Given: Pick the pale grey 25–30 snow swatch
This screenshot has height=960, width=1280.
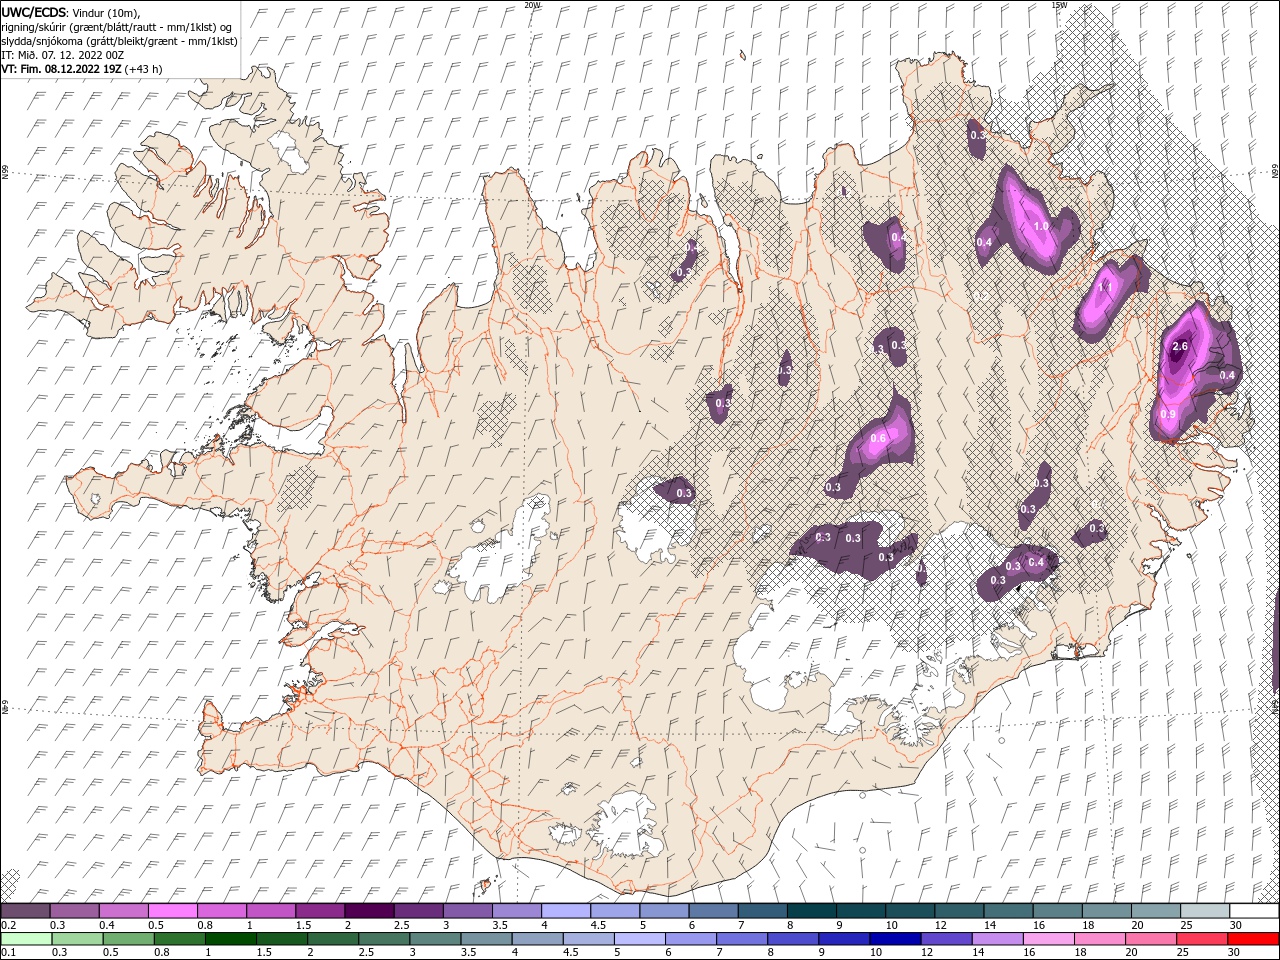Looking at the screenshot, I should 1205,911.
